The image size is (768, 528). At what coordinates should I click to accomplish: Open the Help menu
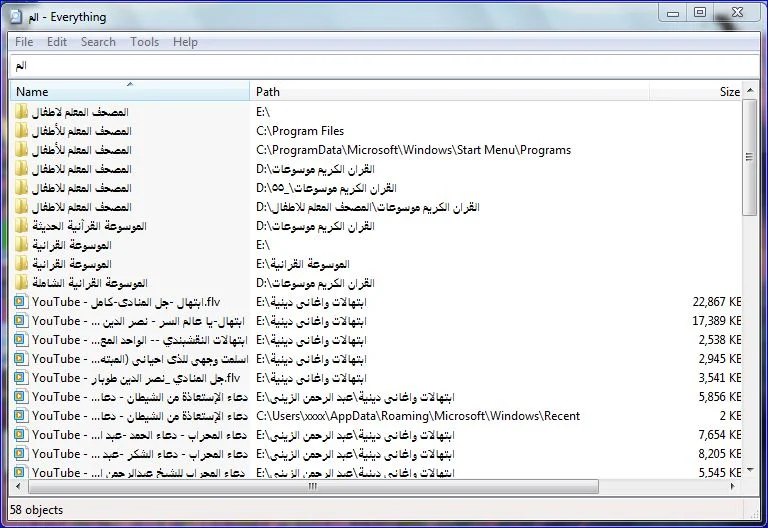tap(185, 42)
